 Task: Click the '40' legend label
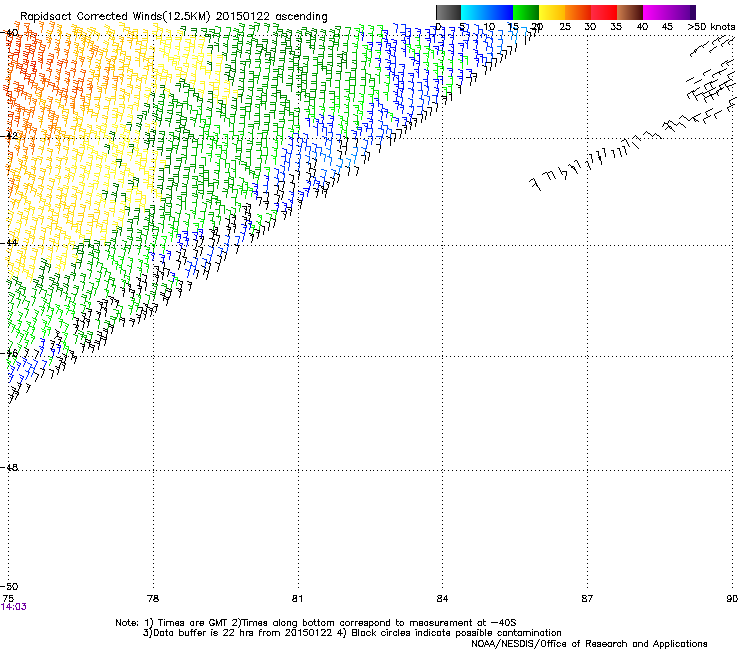(642, 27)
